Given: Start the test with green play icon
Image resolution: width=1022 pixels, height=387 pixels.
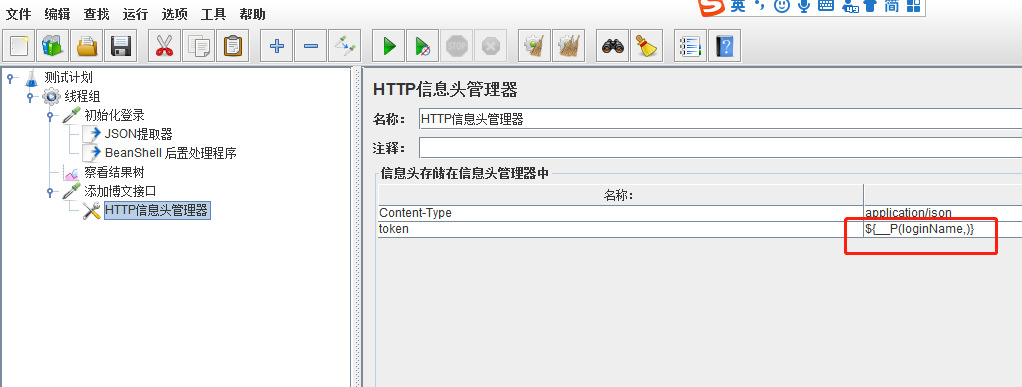Looking at the screenshot, I should [x=389, y=46].
